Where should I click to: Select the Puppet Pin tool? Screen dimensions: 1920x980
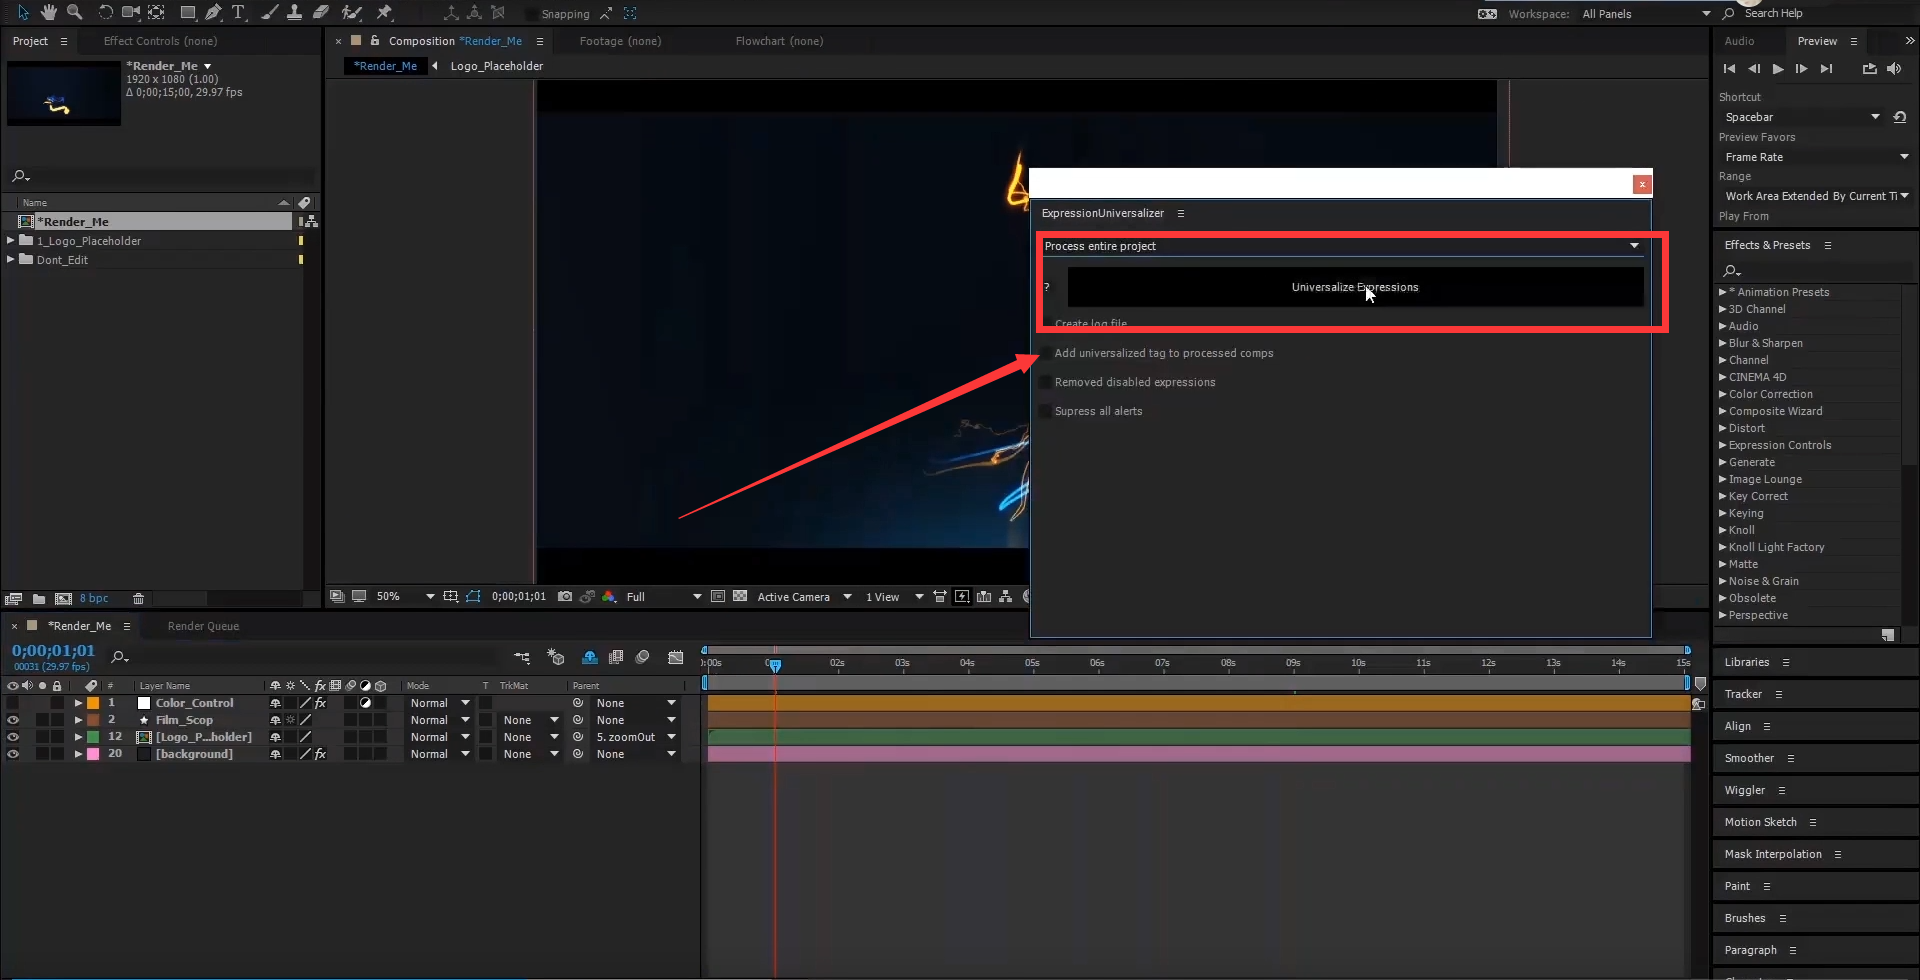pyautogui.click(x=384, y=13)
